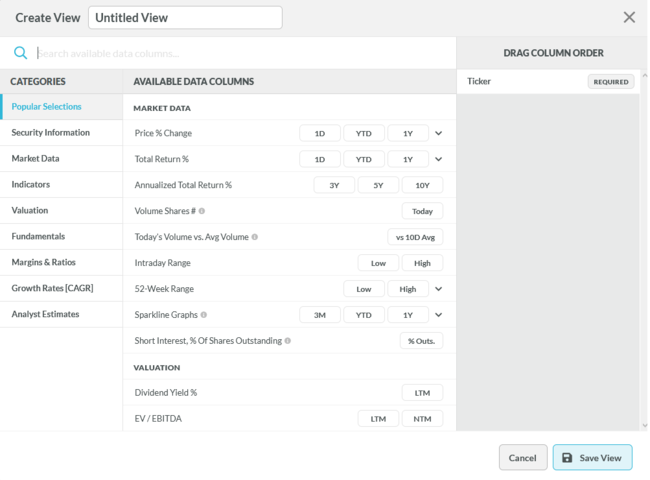Click info icon next to Today's Volume vs. Avg Volume

click(x=255, y=237)
